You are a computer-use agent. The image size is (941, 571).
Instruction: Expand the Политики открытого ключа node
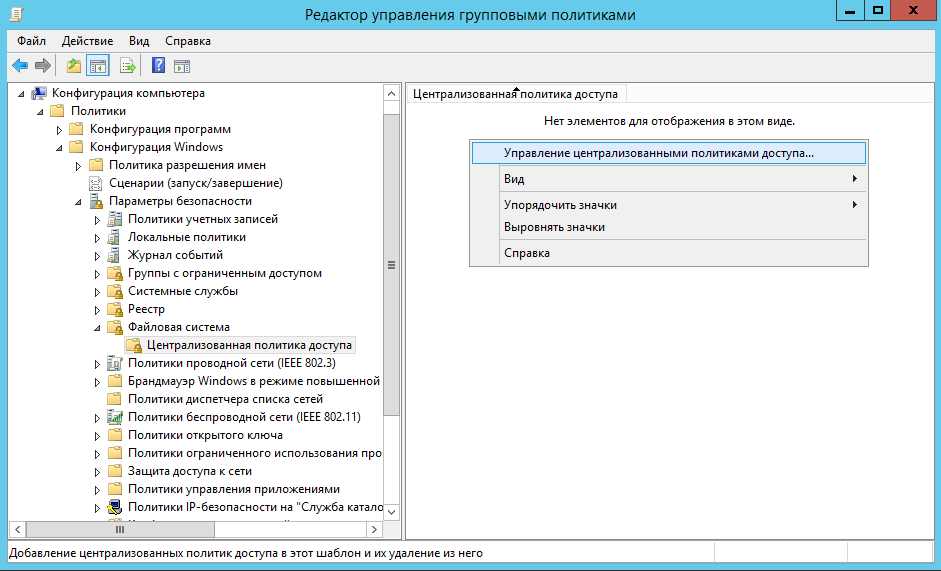tap(97, 436)
